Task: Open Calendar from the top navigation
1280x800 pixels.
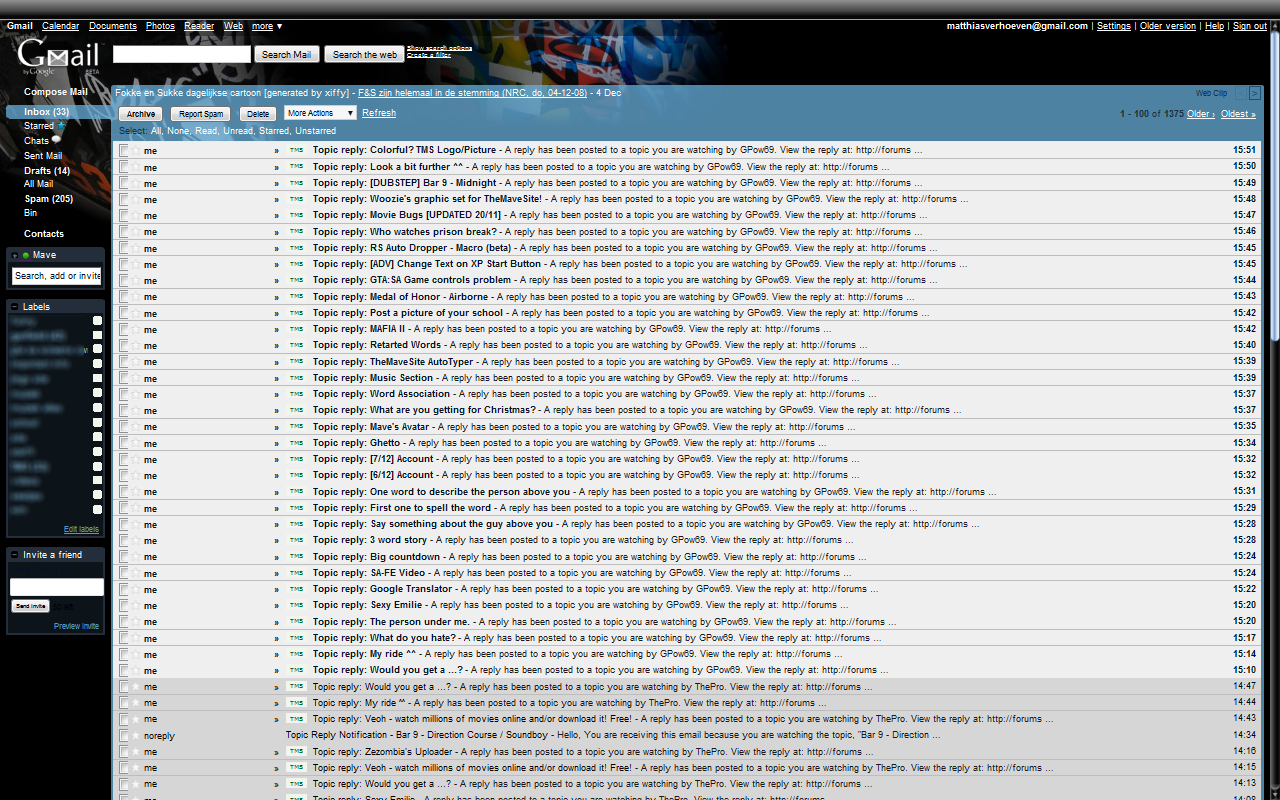Action: coord(60,26)
